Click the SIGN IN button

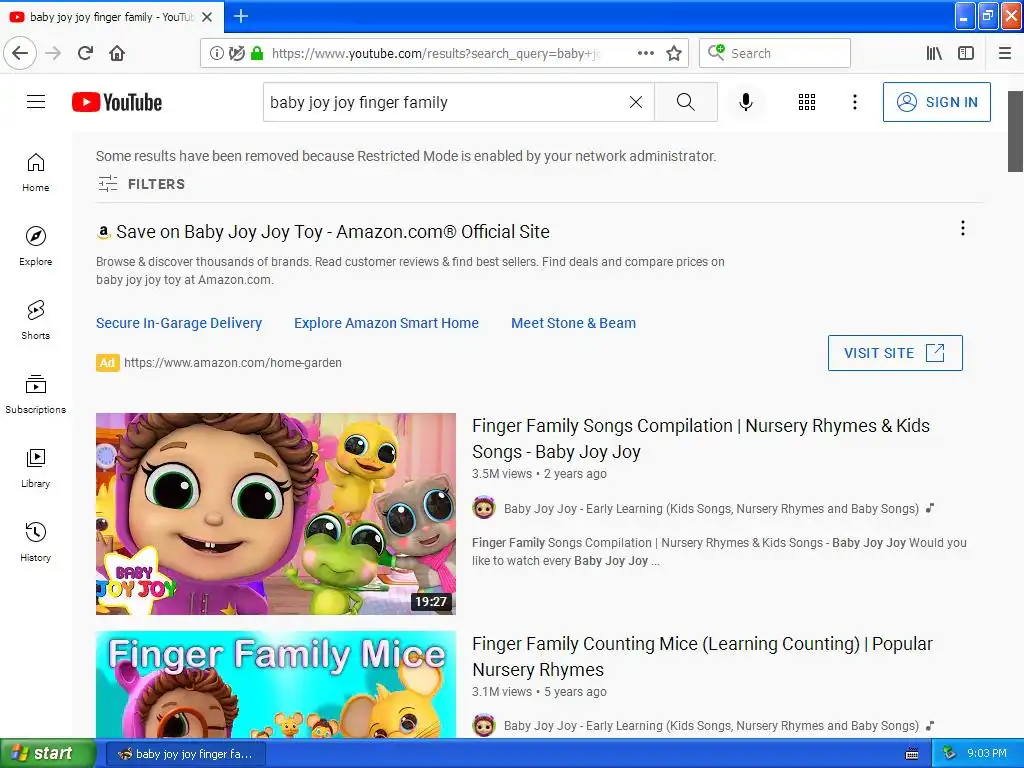tap(936, 102)
